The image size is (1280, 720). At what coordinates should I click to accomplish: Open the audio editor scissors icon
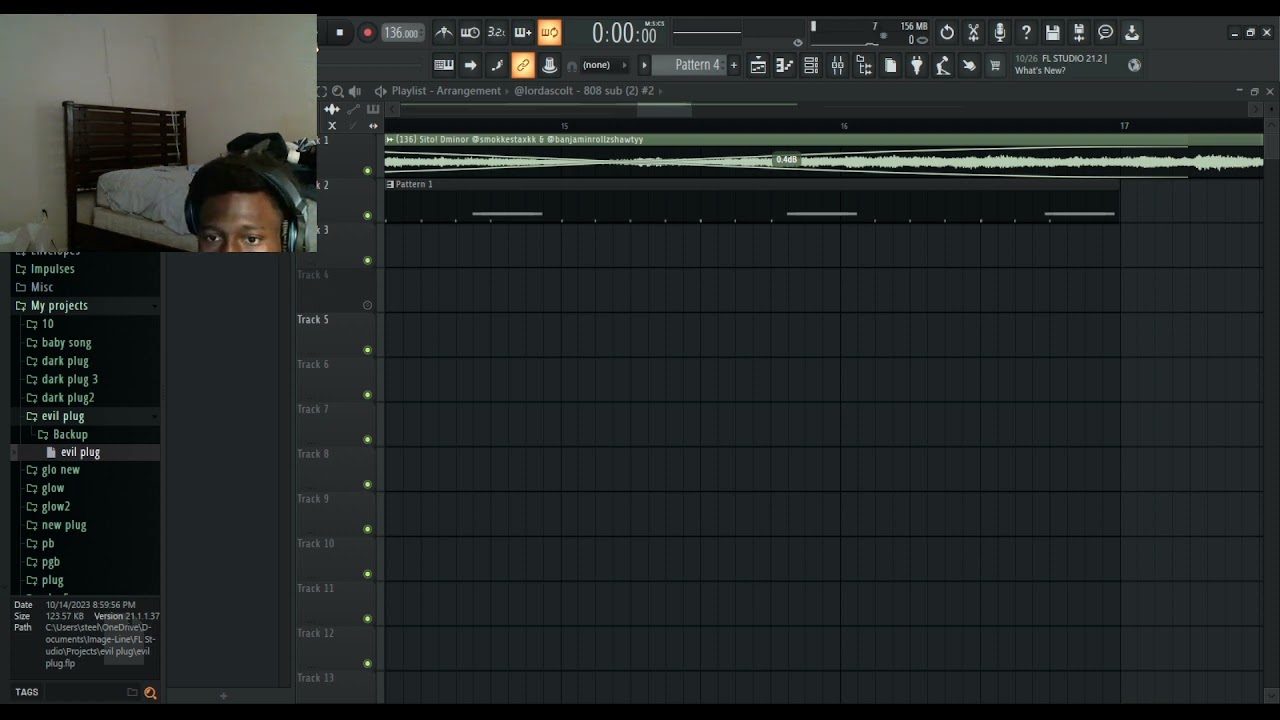click(x=973, y=33)
